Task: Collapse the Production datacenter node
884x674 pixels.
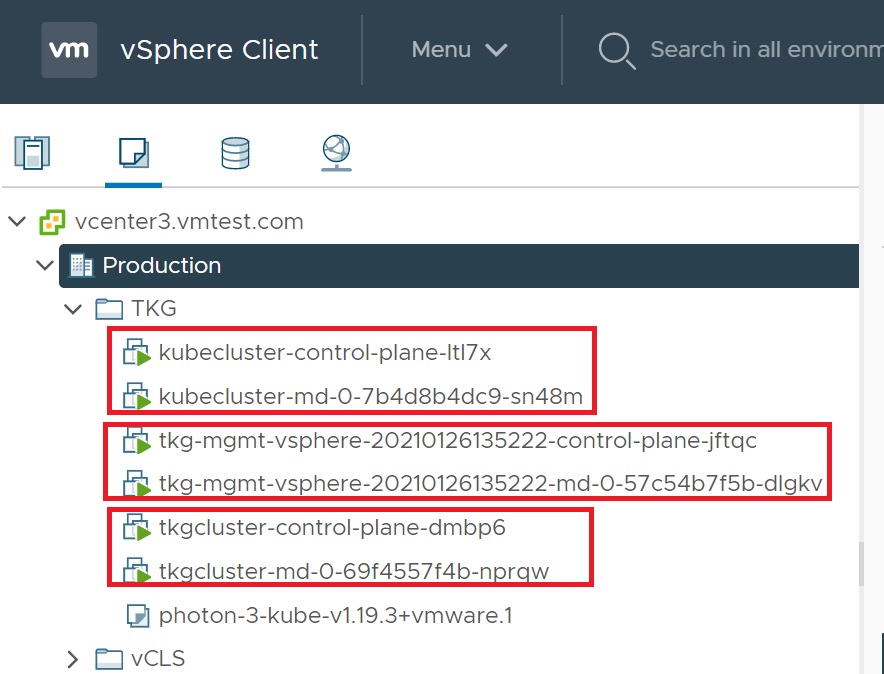Action: pyautogui.click(x=45, y=265)
